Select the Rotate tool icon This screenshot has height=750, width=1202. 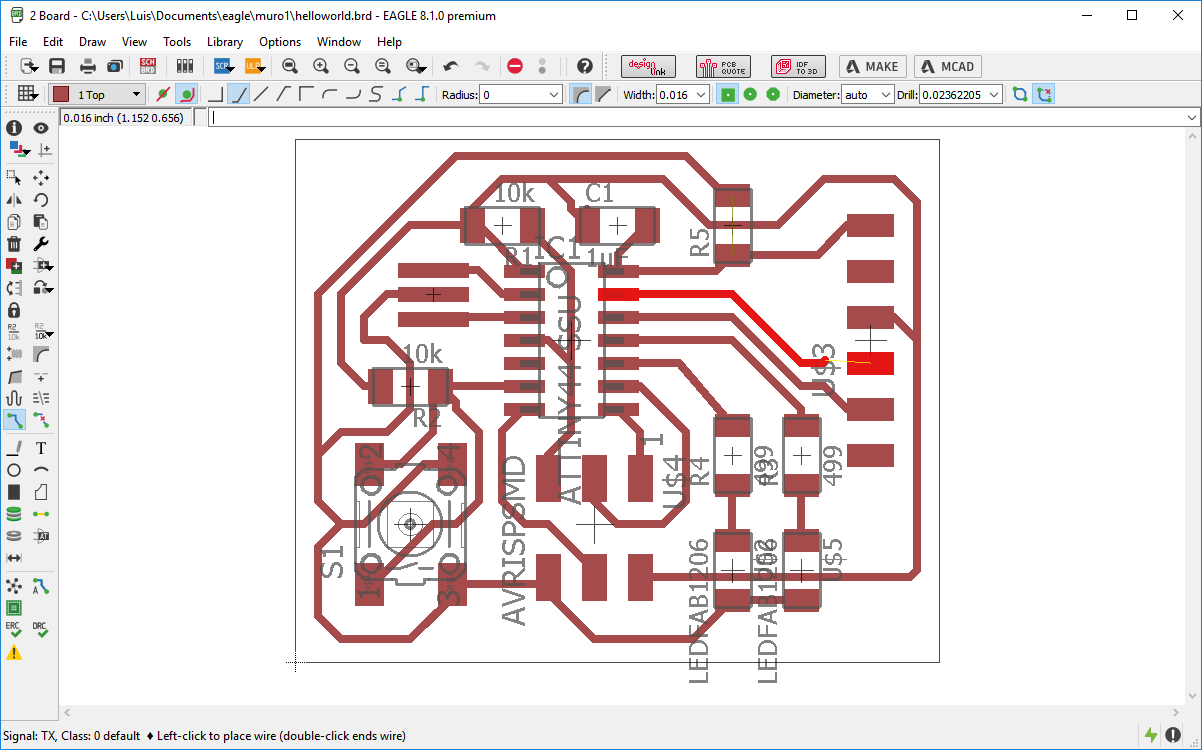click(41, 200)
